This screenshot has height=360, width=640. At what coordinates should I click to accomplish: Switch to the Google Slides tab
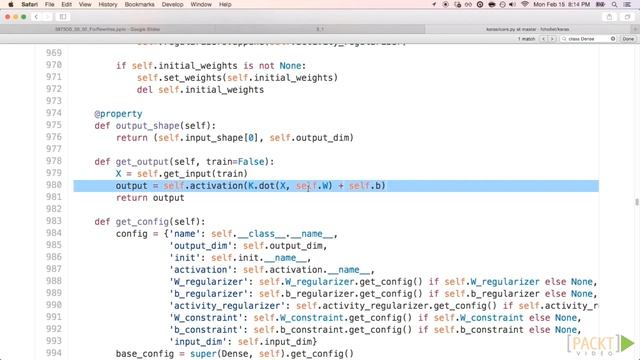[x=108, y=29]
